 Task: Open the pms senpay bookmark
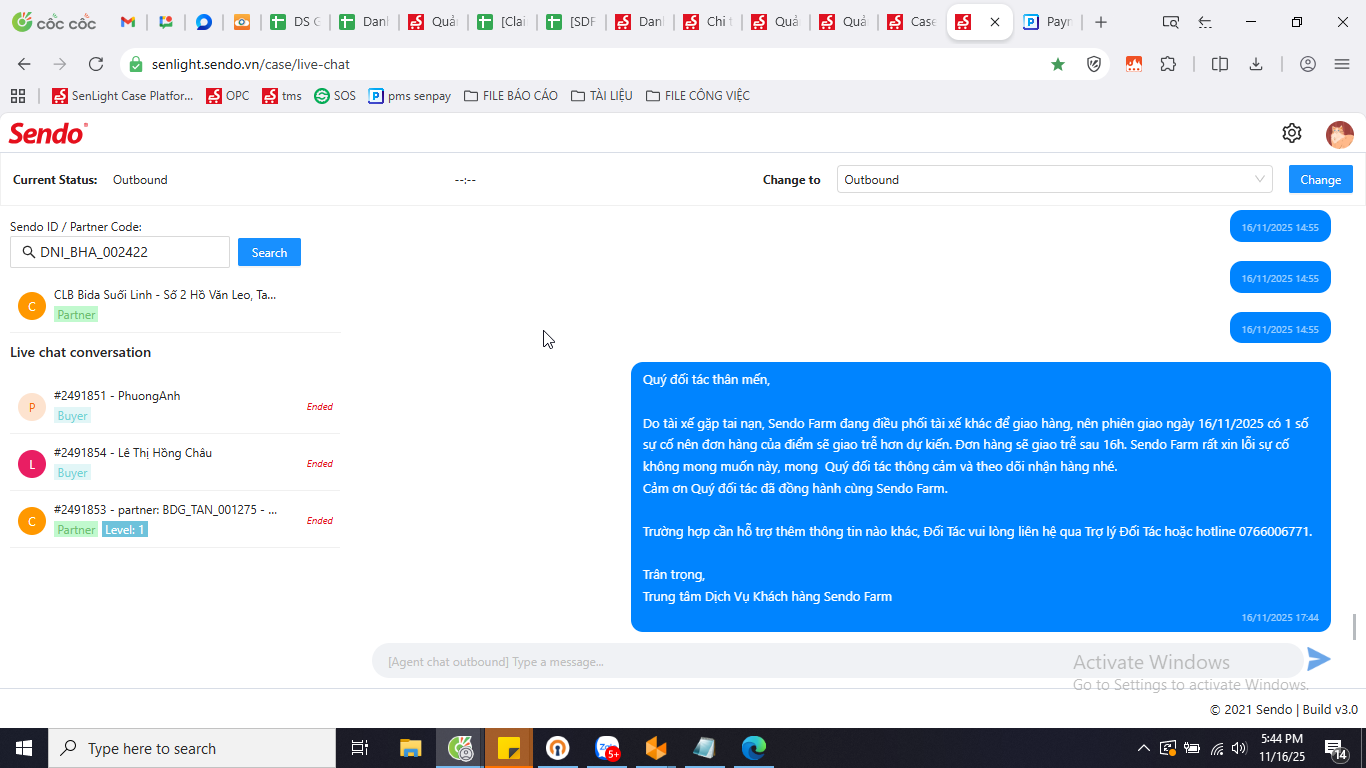point(410,96)
